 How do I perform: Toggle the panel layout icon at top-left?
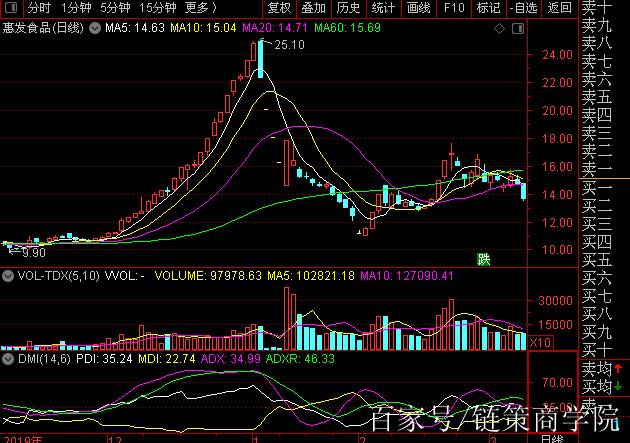(x=11, y=7)
